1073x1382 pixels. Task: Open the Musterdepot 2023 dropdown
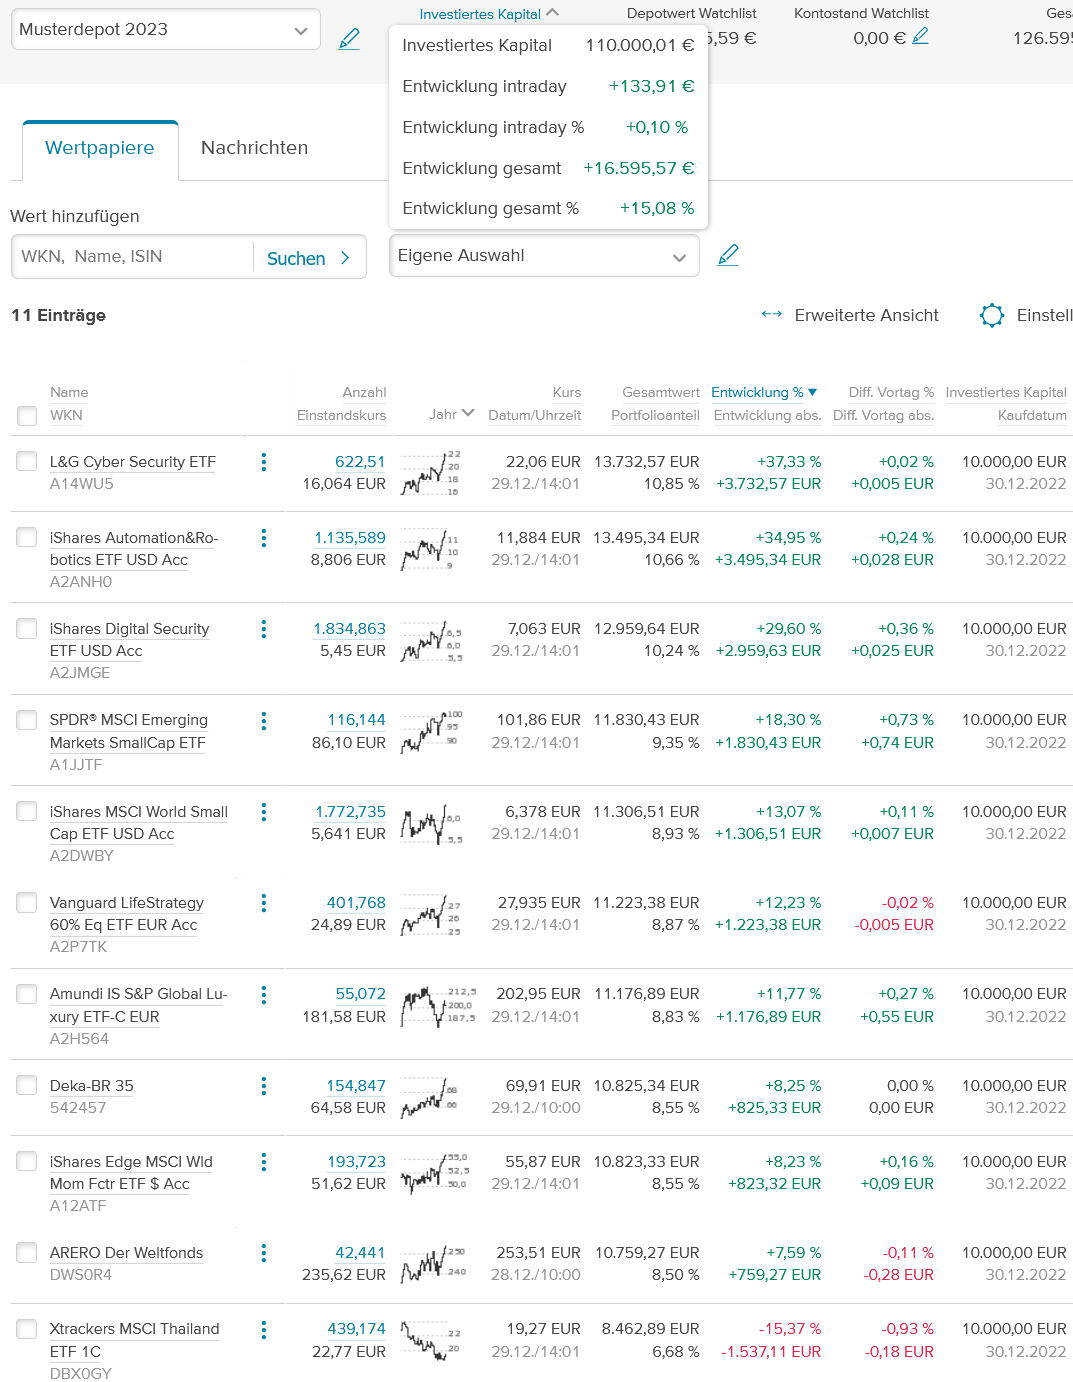[166, 30]
